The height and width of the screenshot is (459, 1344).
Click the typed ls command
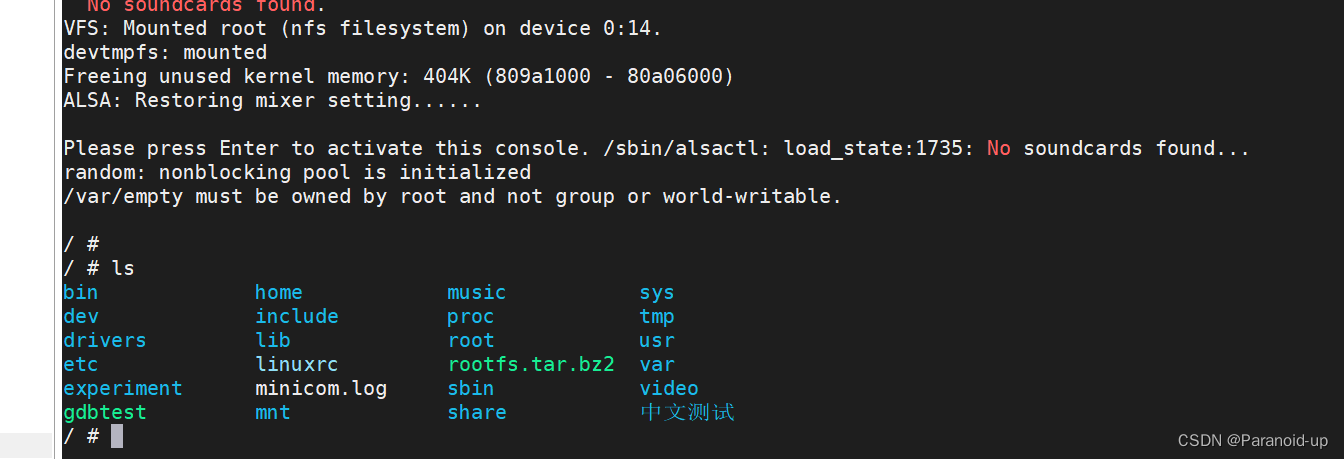coord(122,268)
